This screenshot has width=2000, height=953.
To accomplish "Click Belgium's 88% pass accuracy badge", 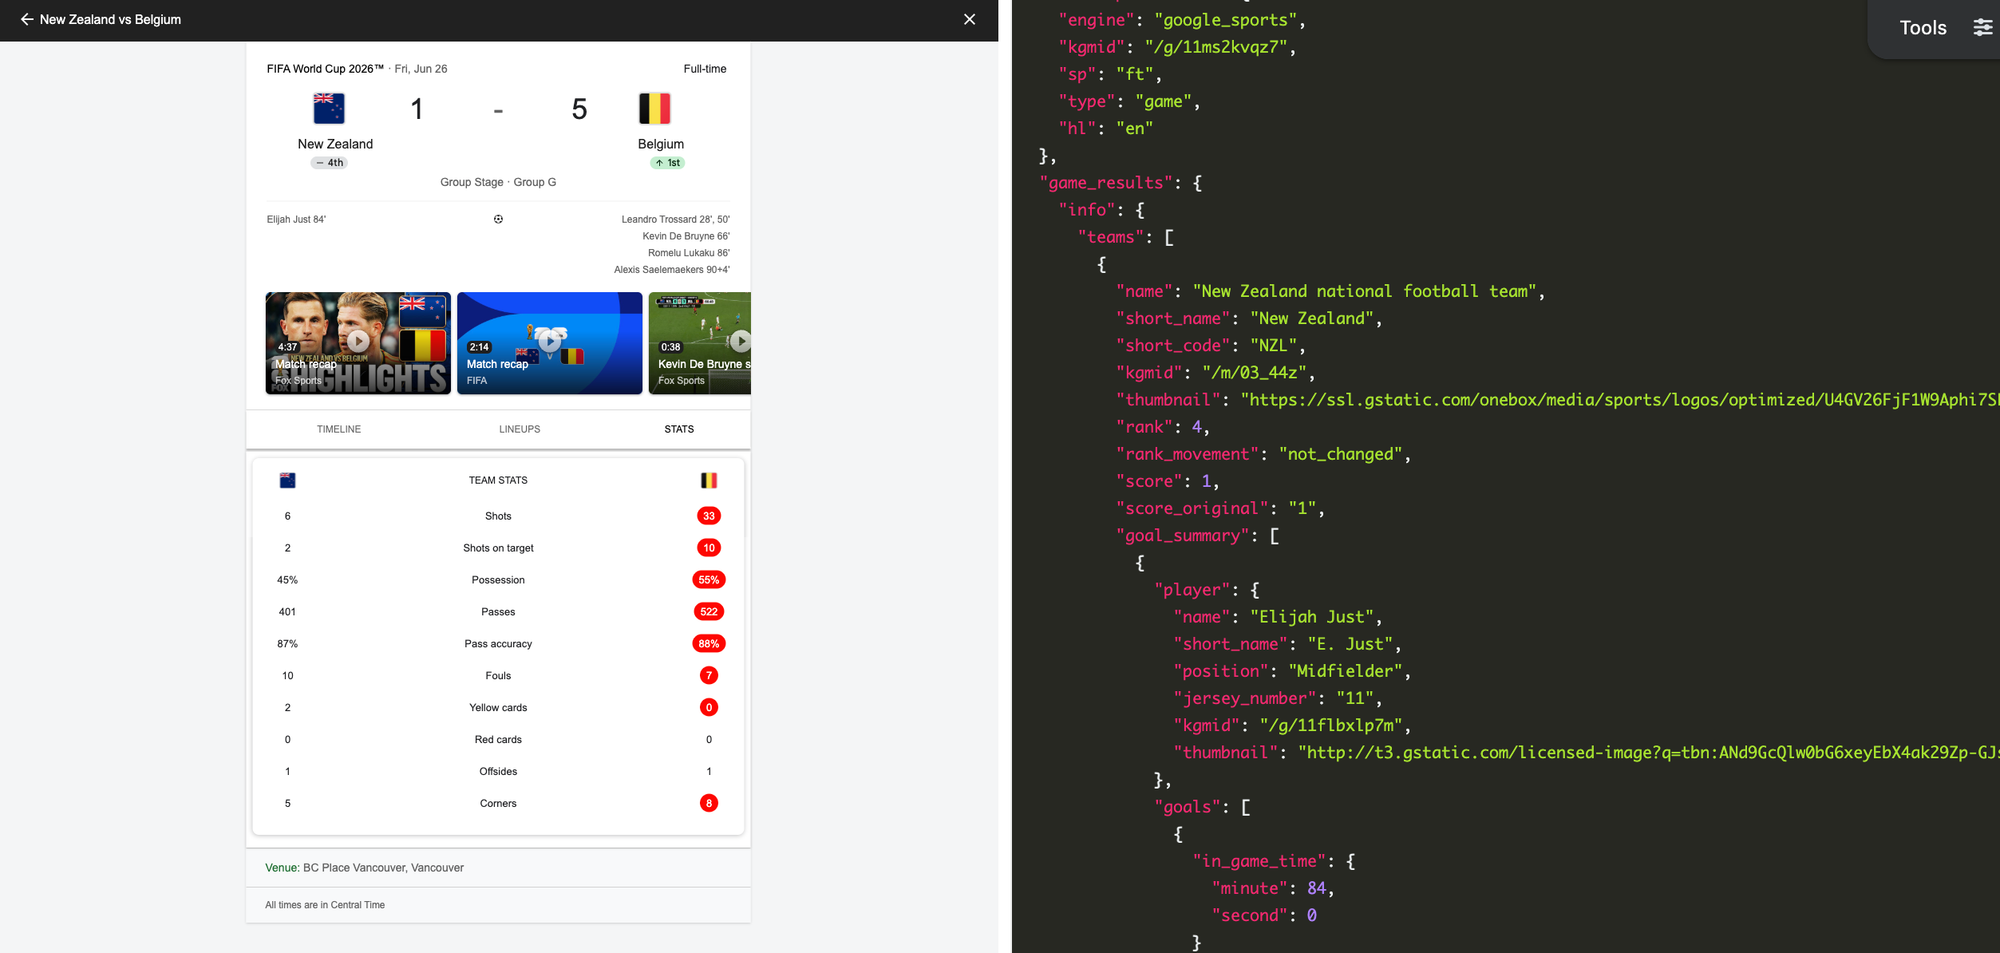I will tap(709, 644).
